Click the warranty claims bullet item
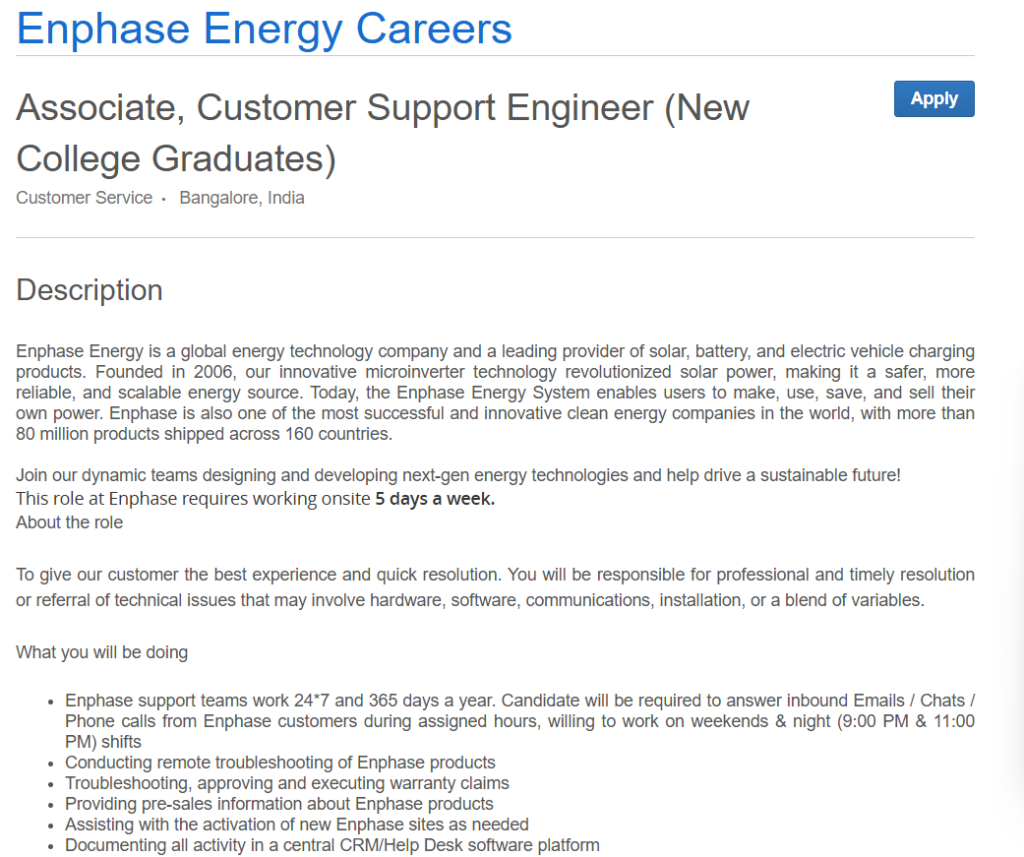Viewport: 1024px width, 857px height. [287, 783]
